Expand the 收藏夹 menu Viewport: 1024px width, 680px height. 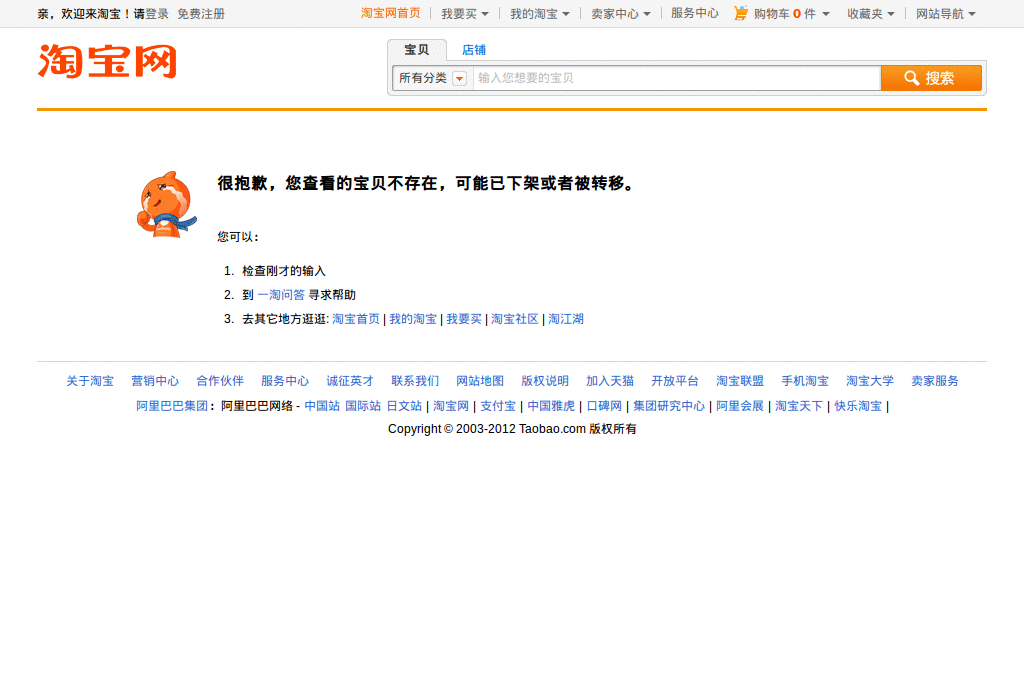pos(871,14)
